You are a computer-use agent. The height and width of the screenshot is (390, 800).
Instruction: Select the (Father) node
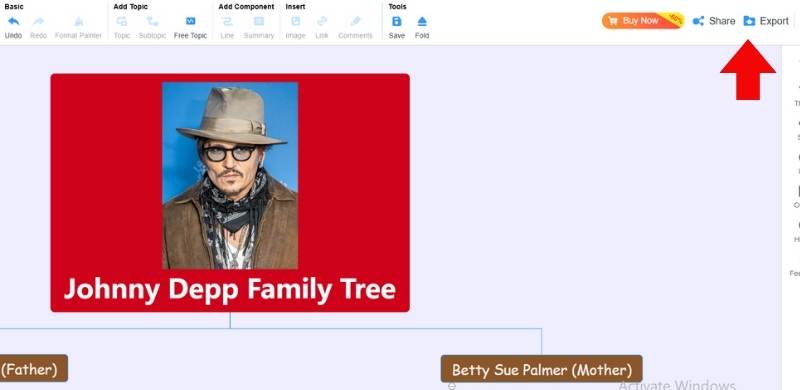pos(33,369)
